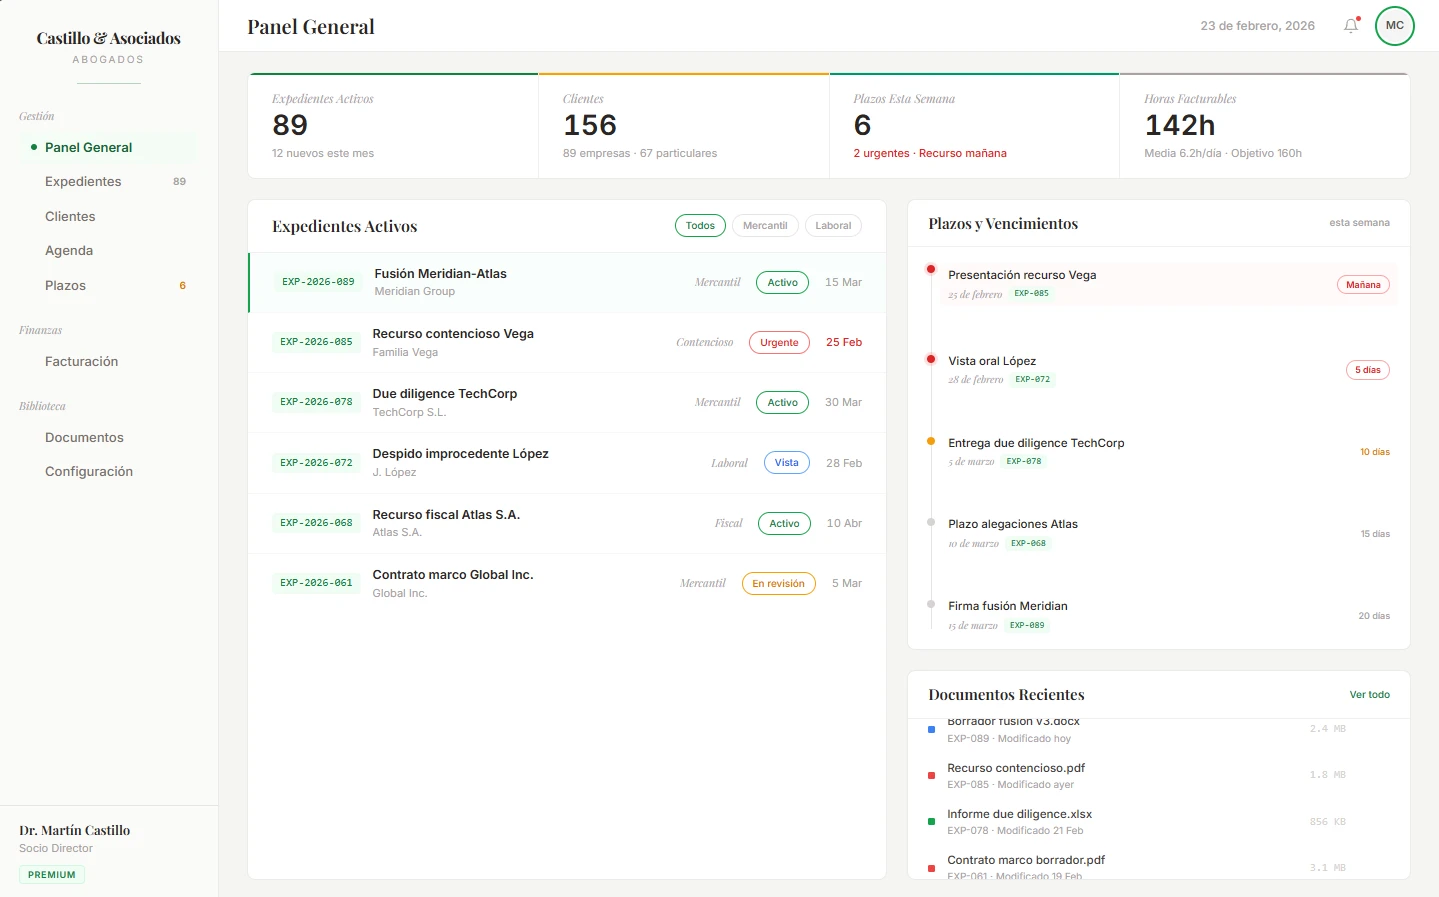
Task: Open the Horas Facturables stat card
Action: (1265, 126)
